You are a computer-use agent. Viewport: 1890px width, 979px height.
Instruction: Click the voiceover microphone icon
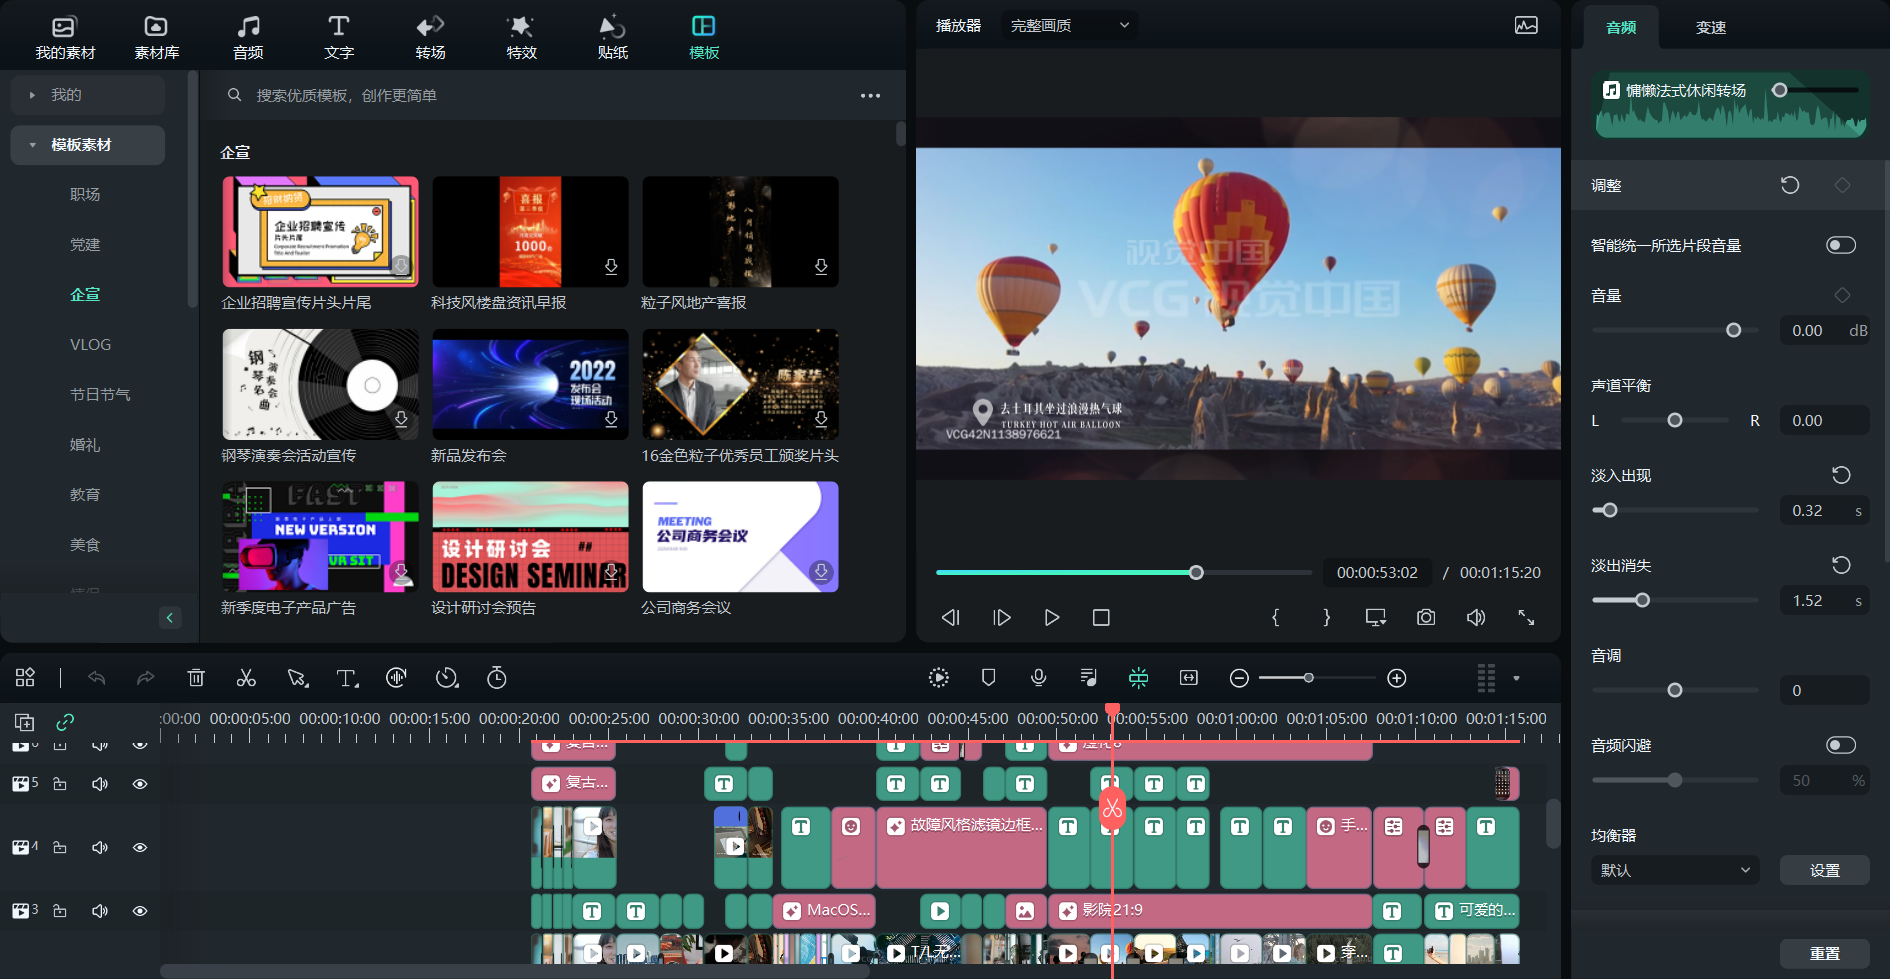pos(1039,678)
